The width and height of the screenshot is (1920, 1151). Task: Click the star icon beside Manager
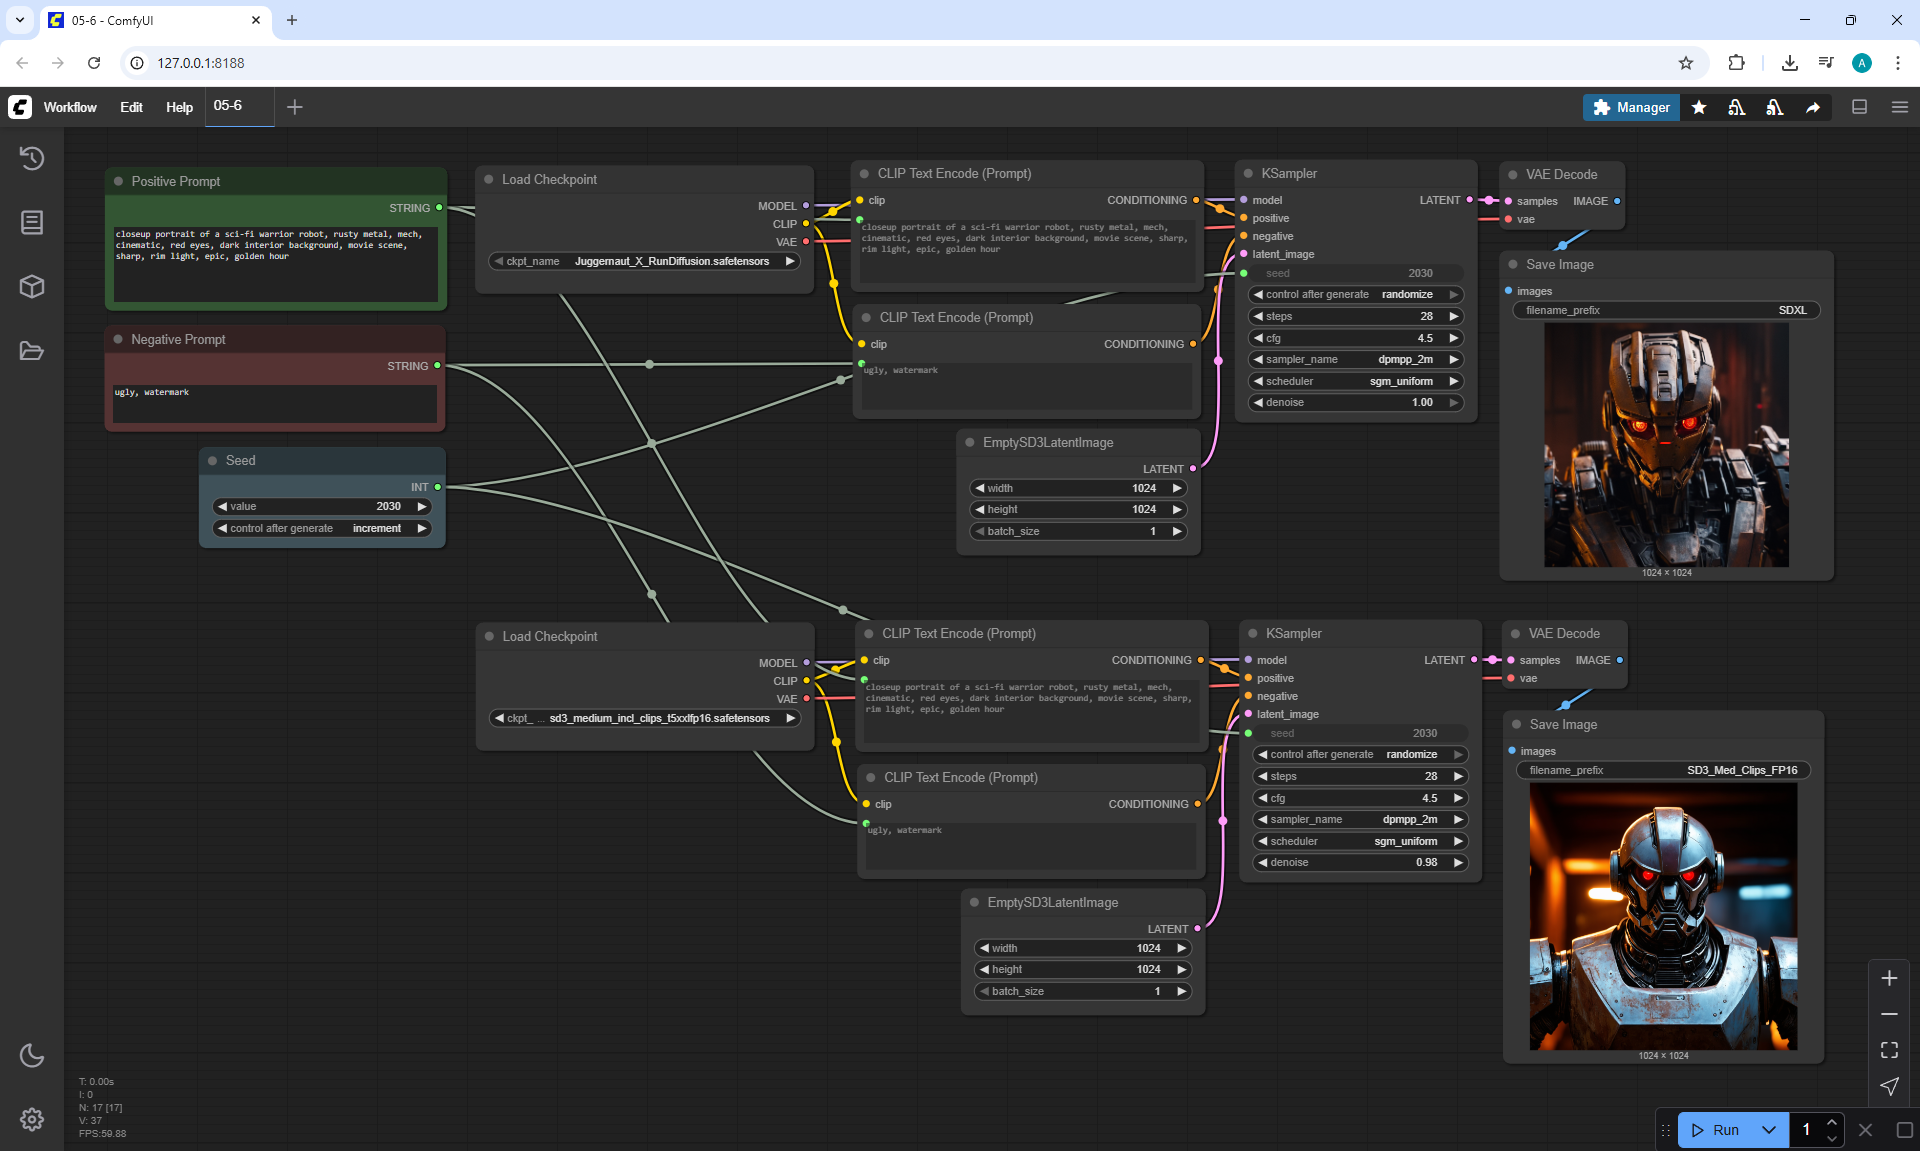click(x=1699, y=107)
